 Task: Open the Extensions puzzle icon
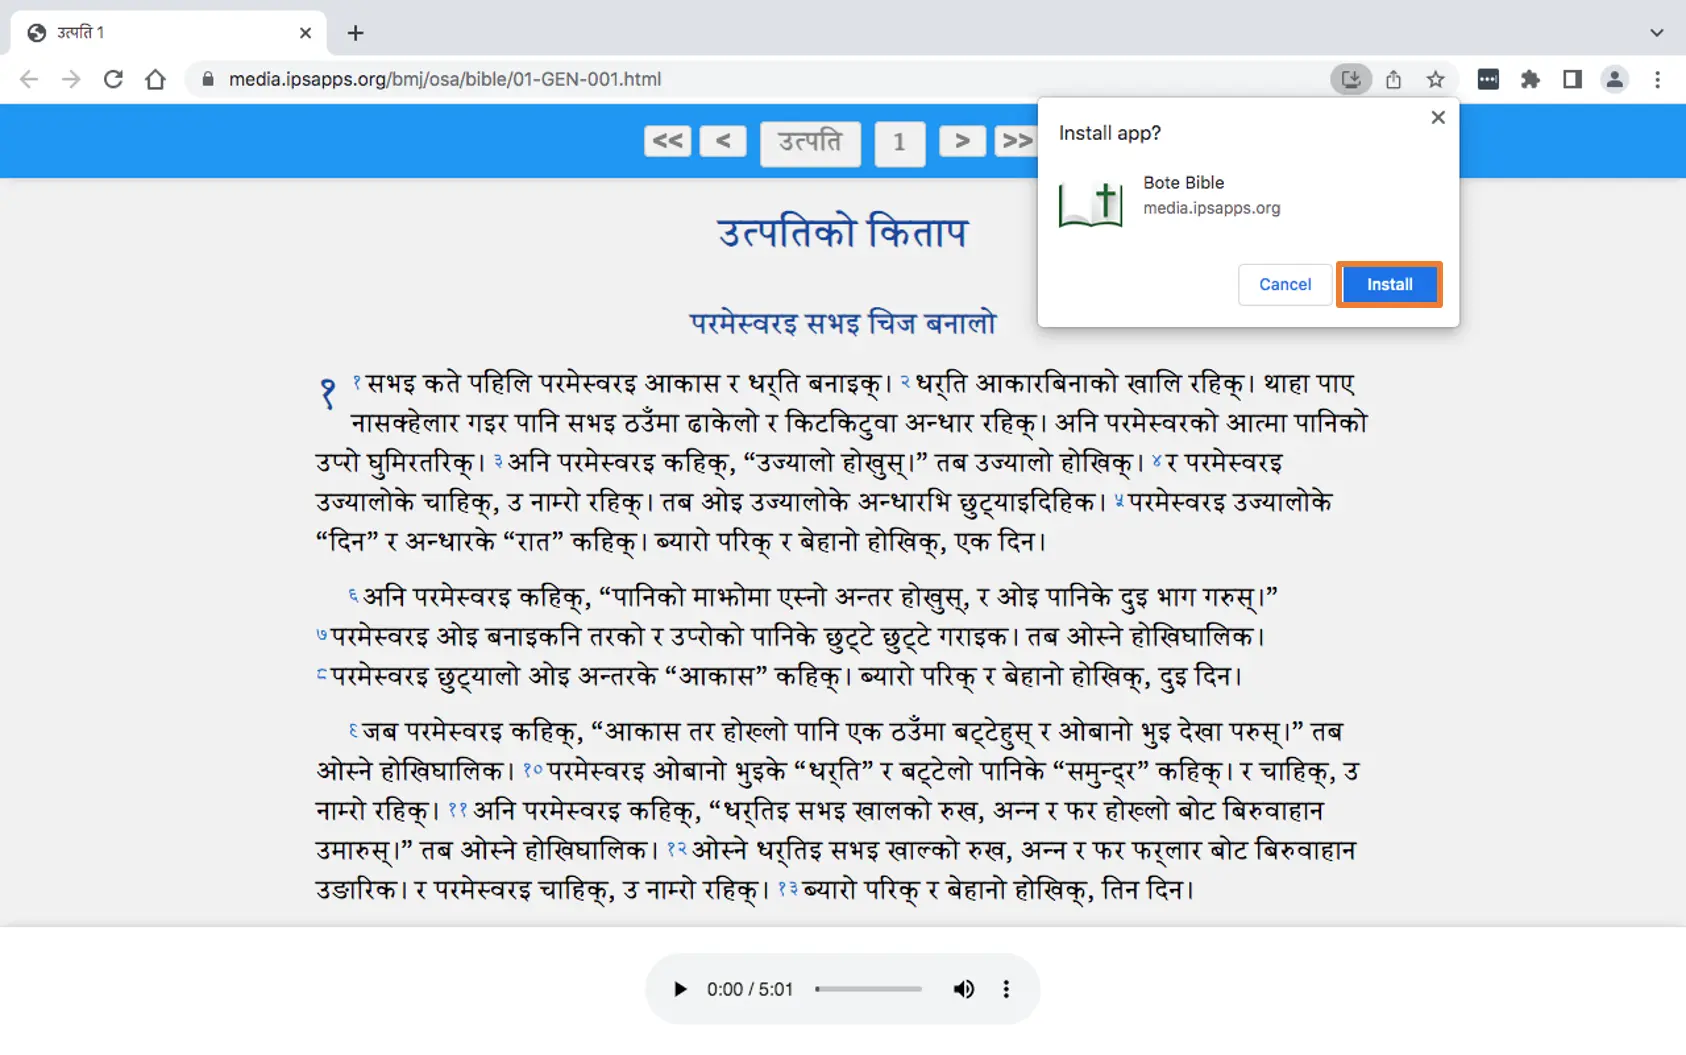click(x=1530, y=80)
